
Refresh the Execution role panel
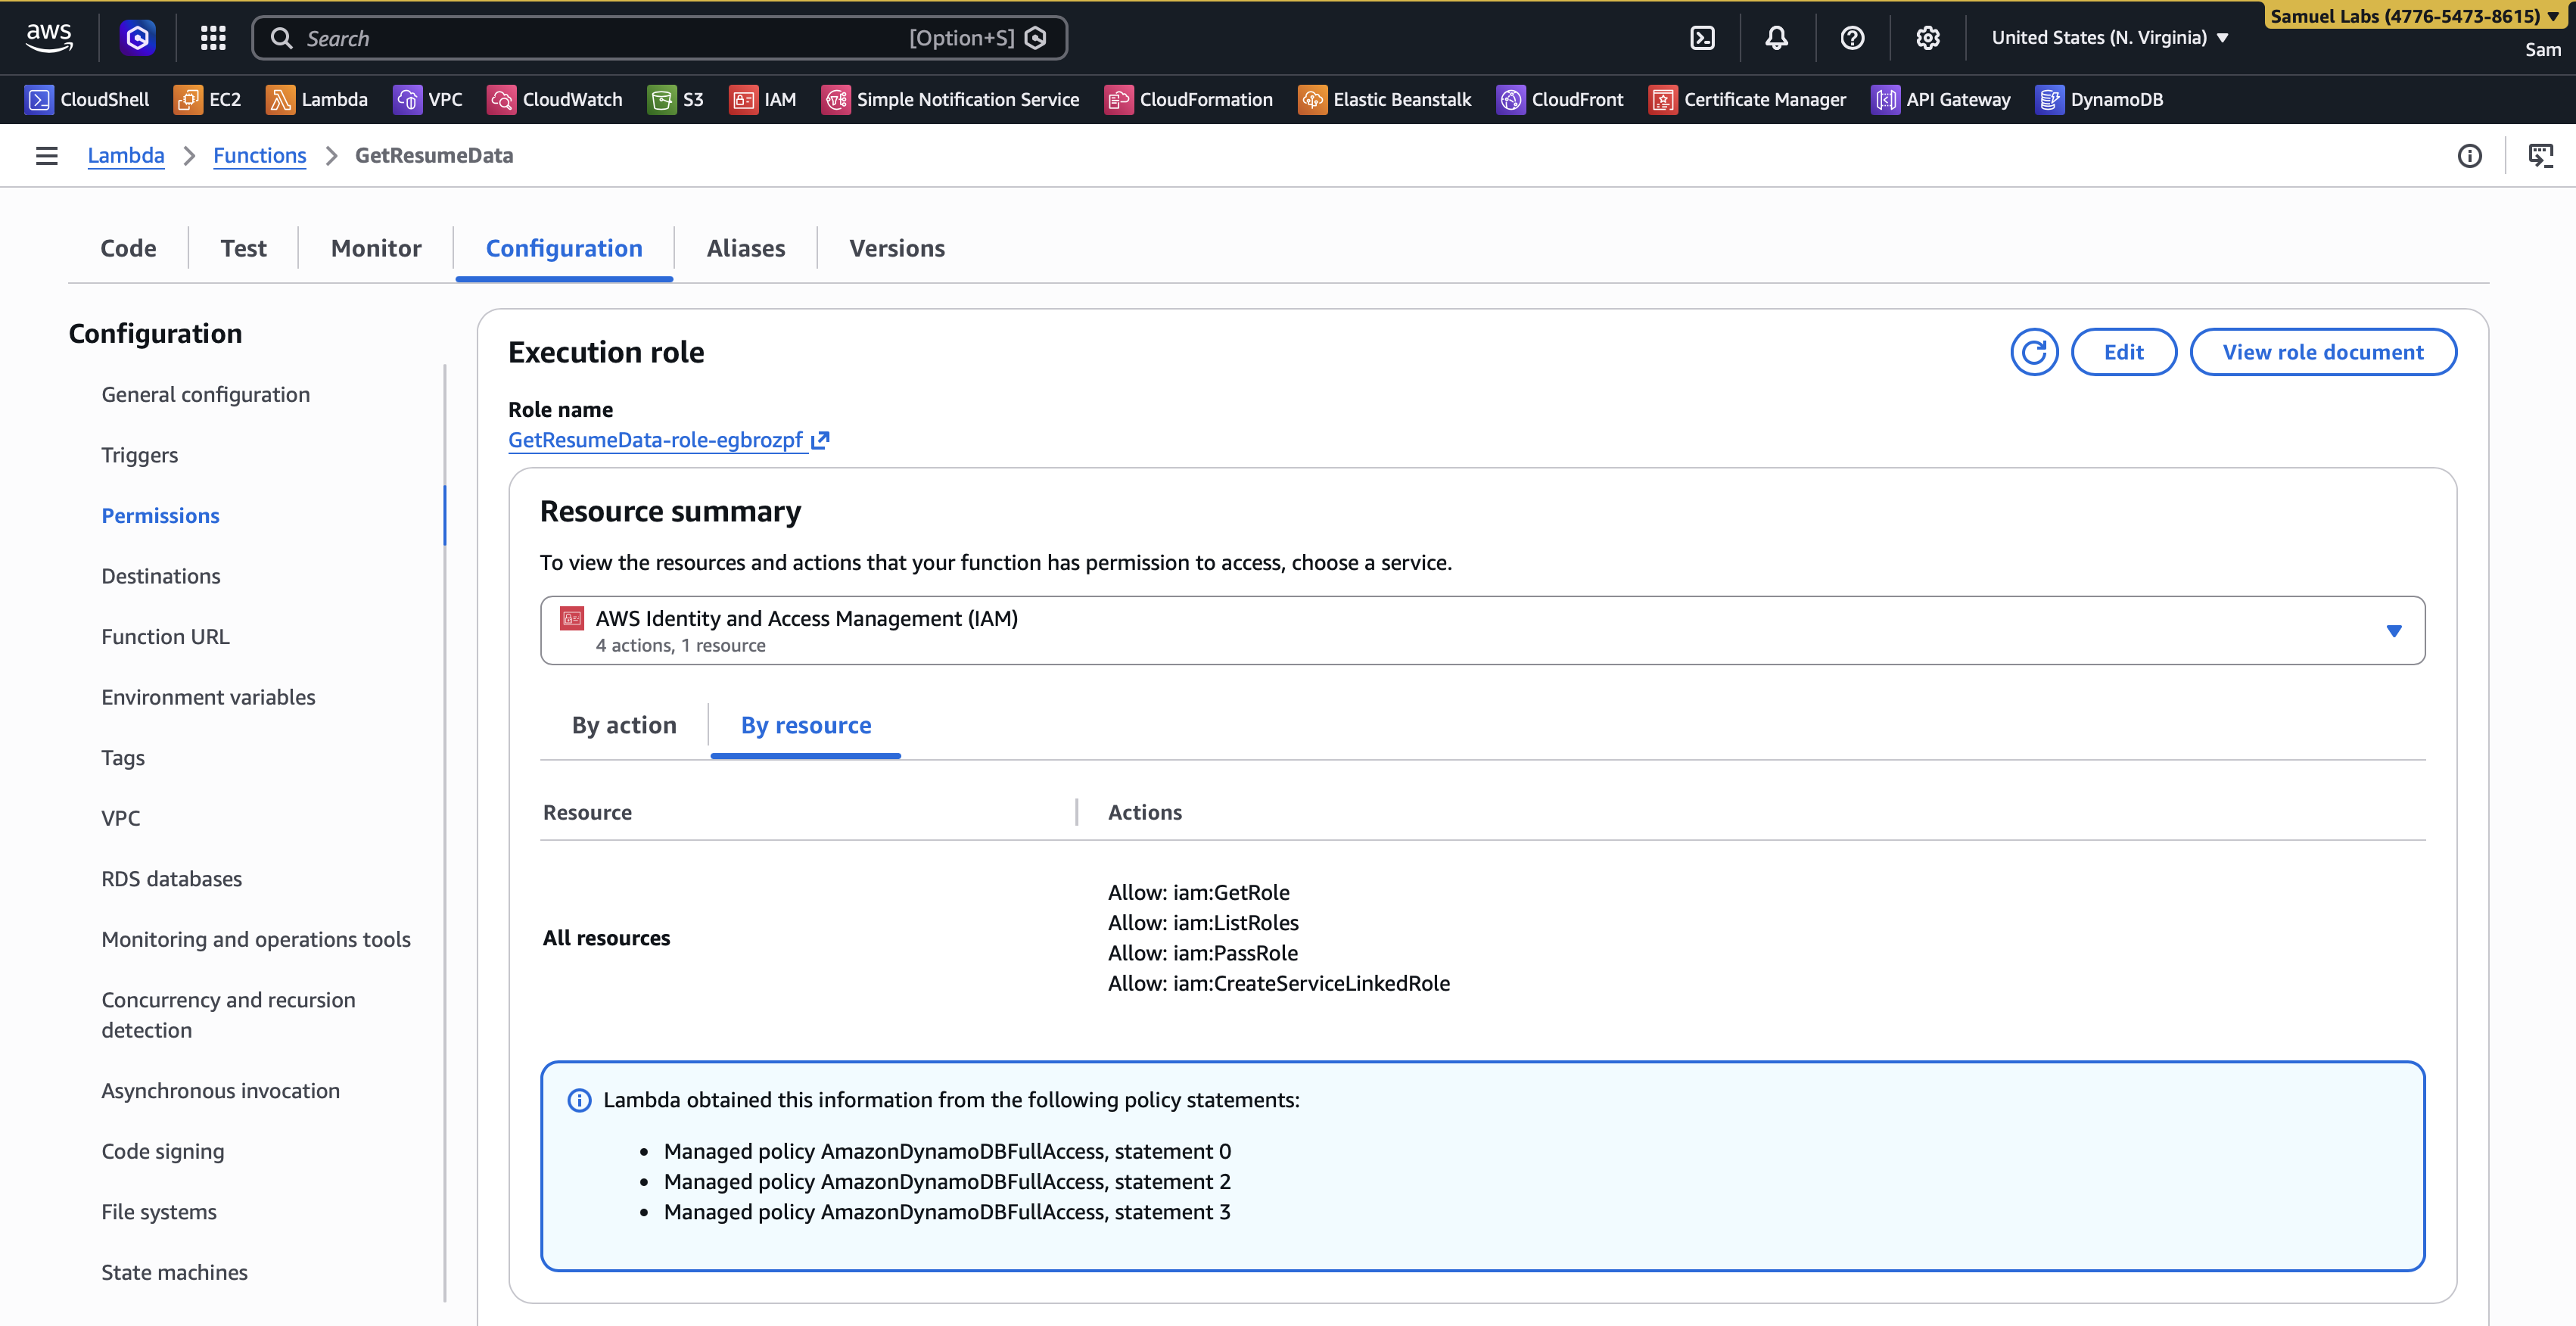[x=2033, y=352]
